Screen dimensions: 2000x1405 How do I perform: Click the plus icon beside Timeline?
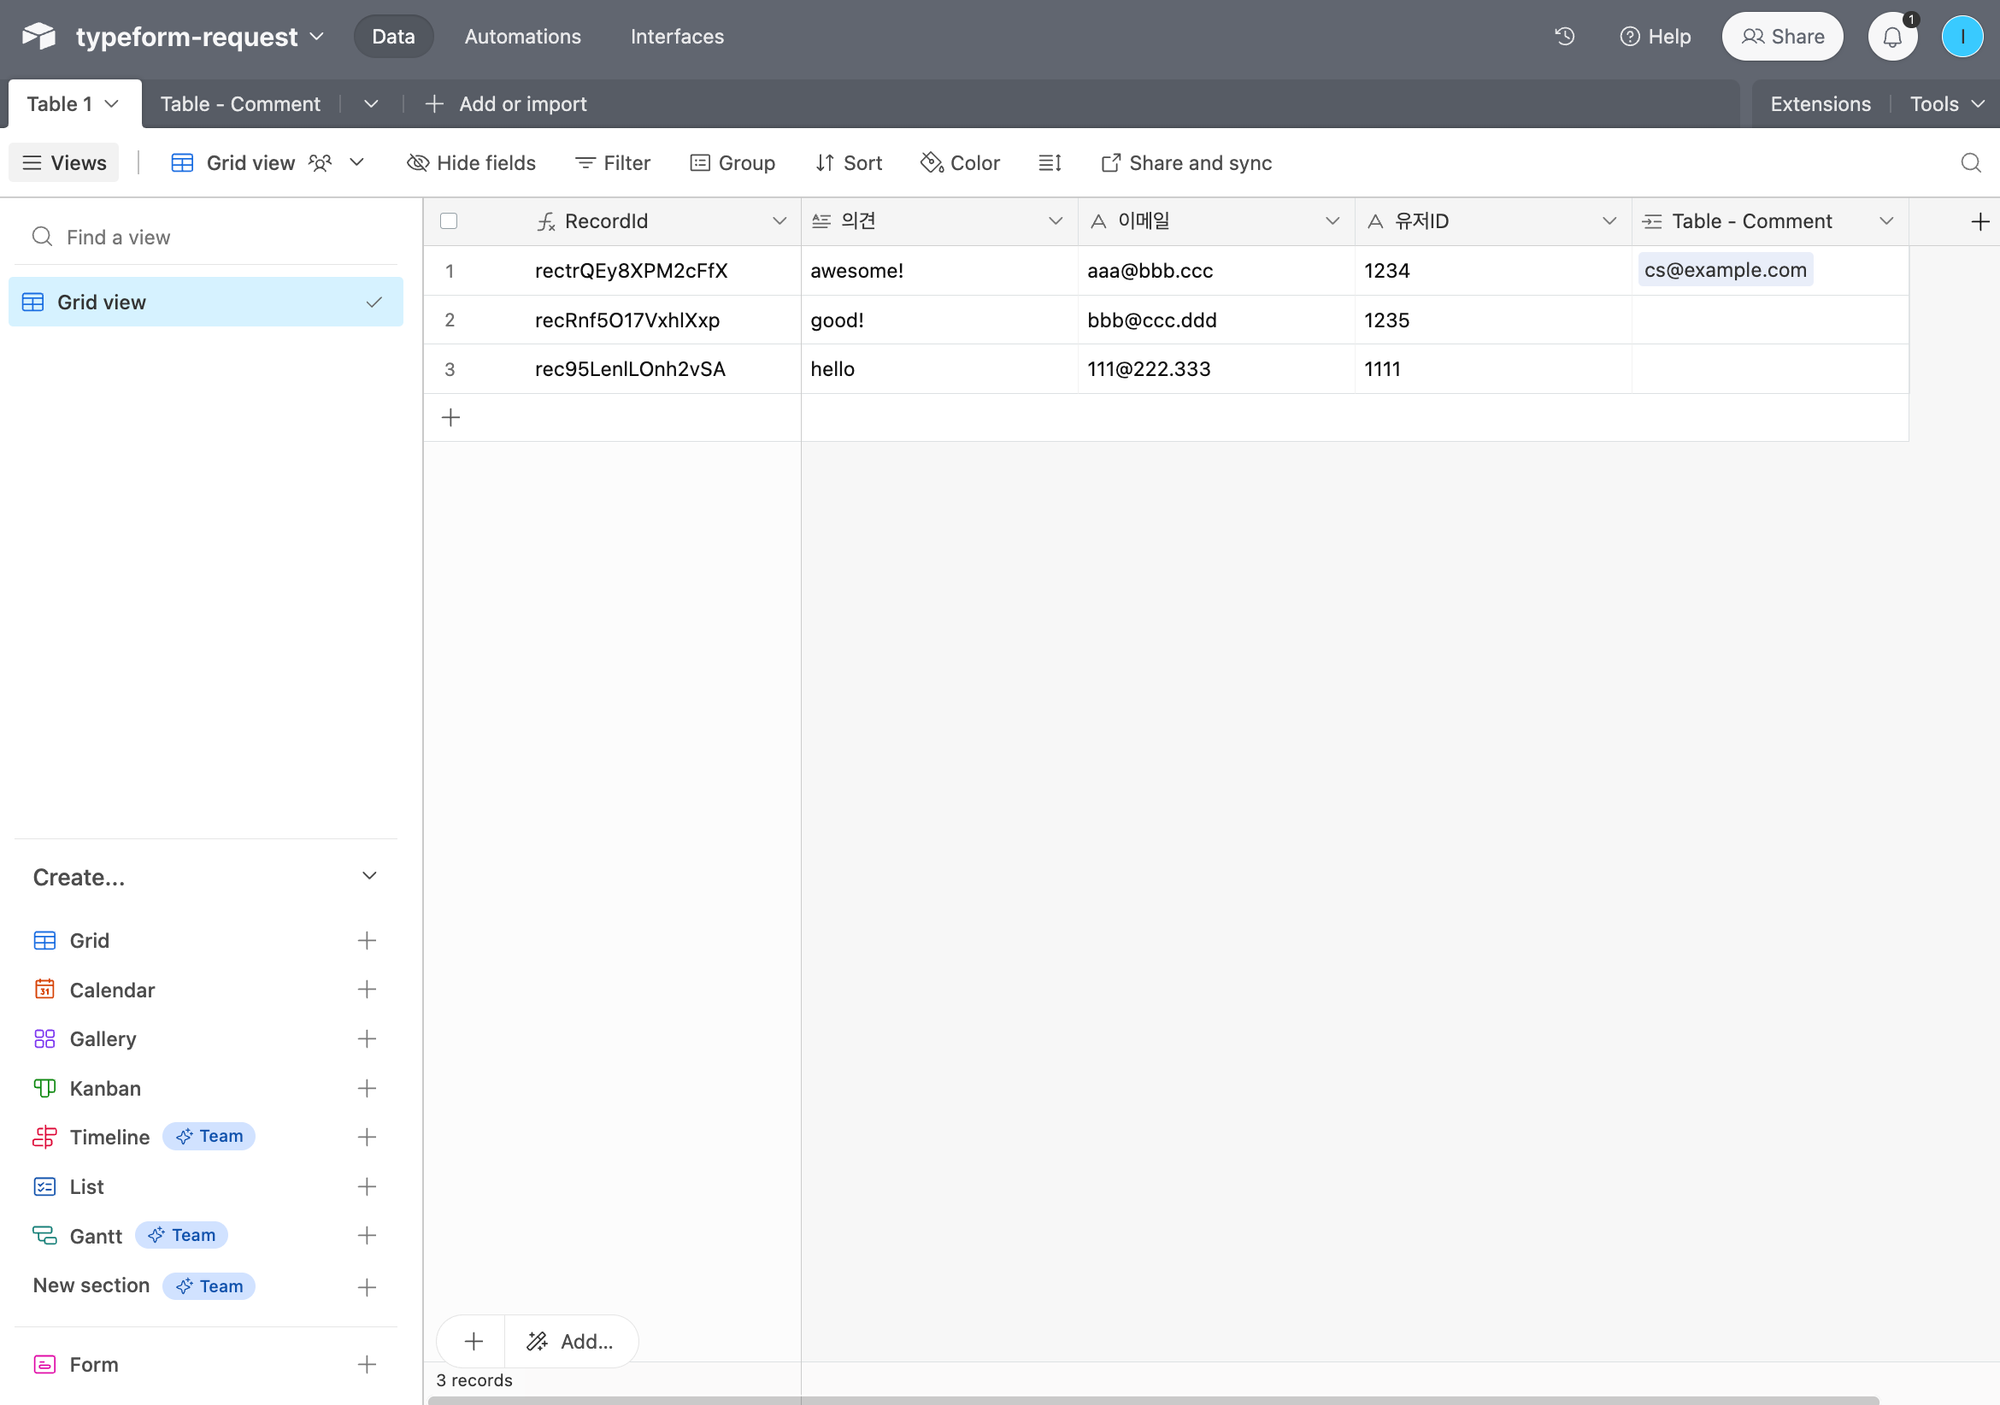pyautogui.click(x=367, y=1138)
